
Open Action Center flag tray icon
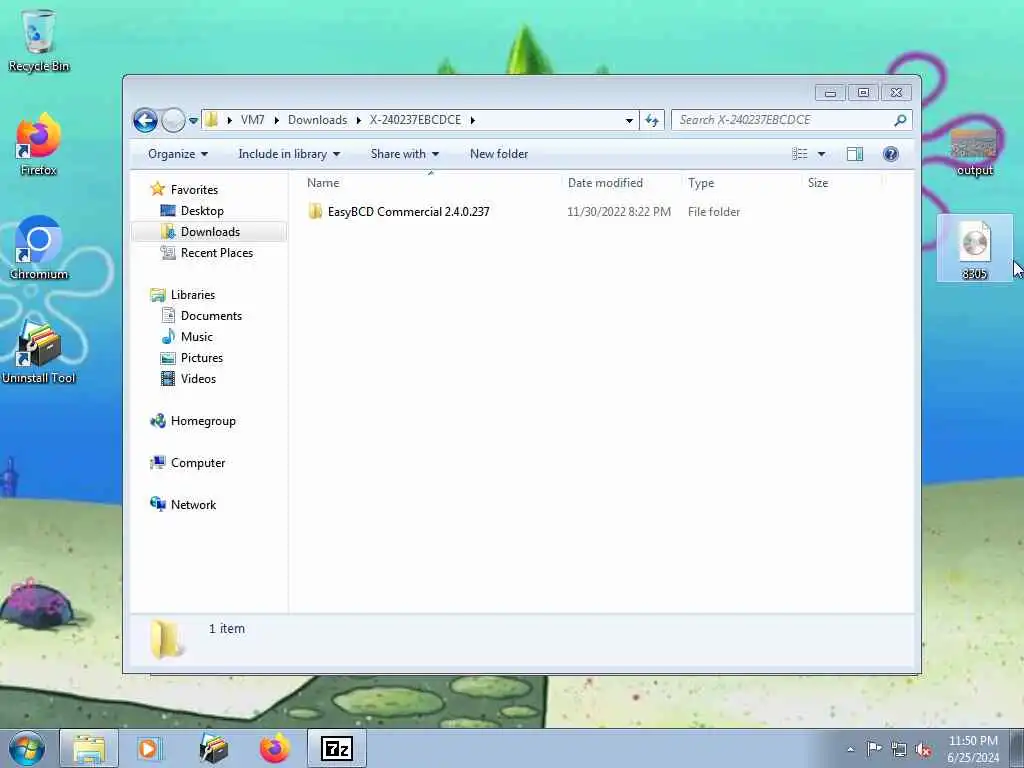pos(874,749)
